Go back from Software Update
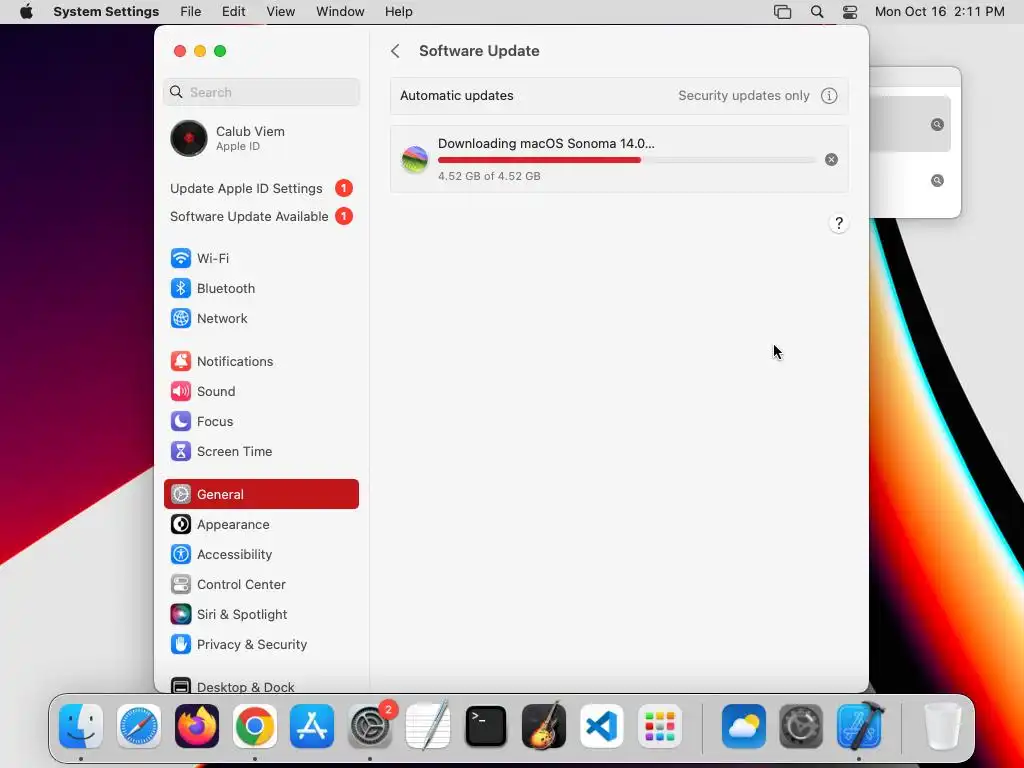This screenshot has height=768, width=1024. click(395, 51)
